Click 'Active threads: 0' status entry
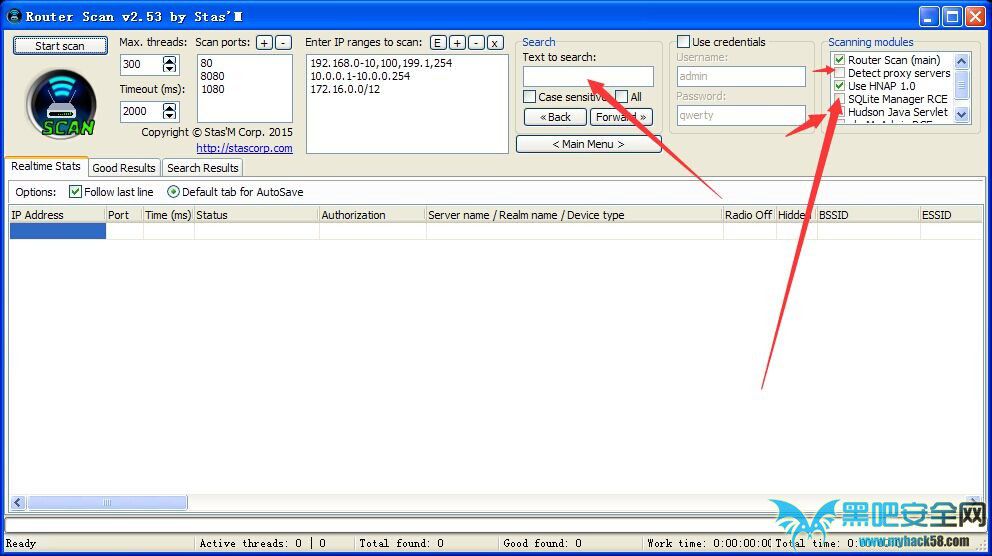This screenshot has width=992, height=556. (x=251, y=543)
